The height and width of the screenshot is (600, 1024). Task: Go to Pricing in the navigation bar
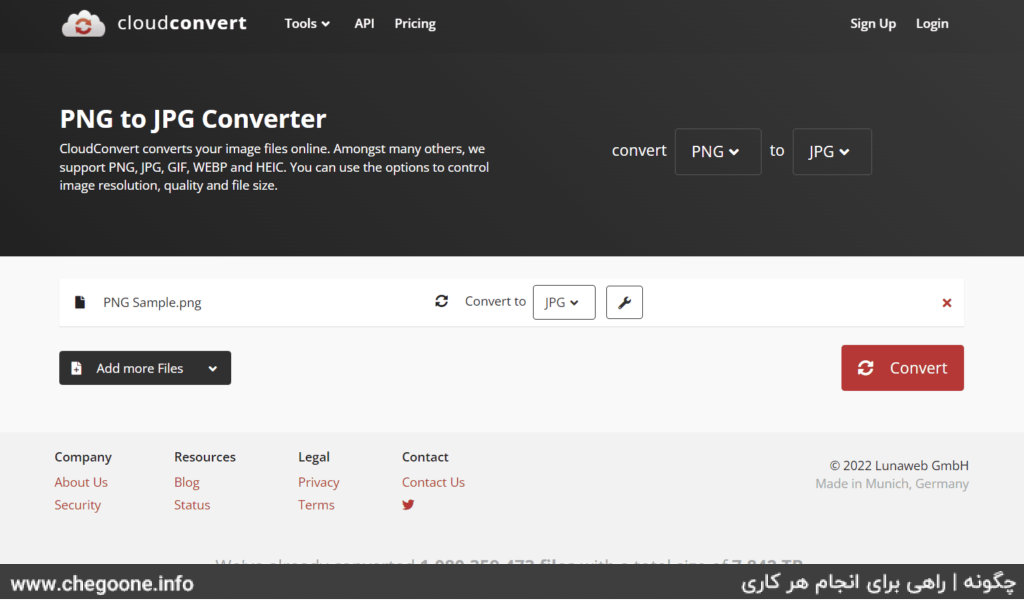(x=415, y=24)
